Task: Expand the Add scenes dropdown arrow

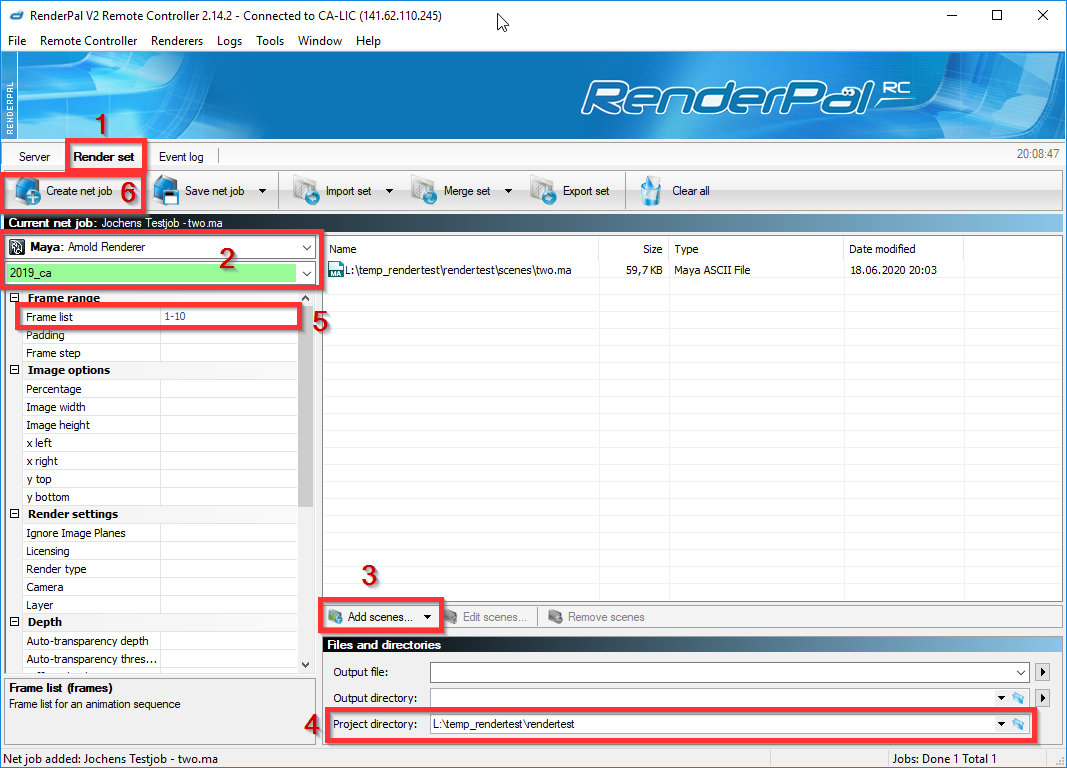Action: [x=428, y=617]
